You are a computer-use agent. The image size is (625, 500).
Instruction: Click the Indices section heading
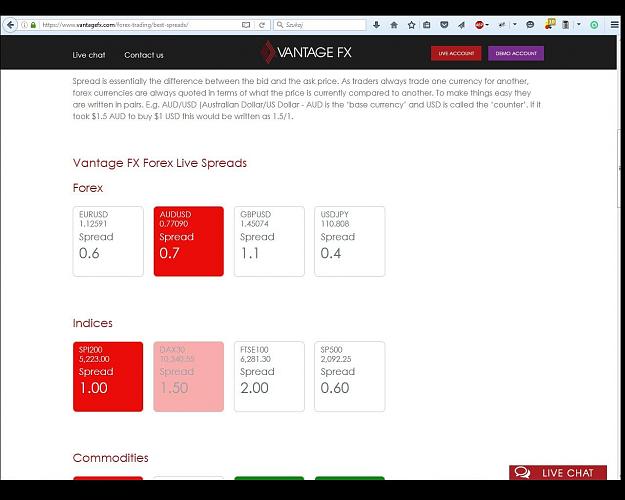click(92, 323)
